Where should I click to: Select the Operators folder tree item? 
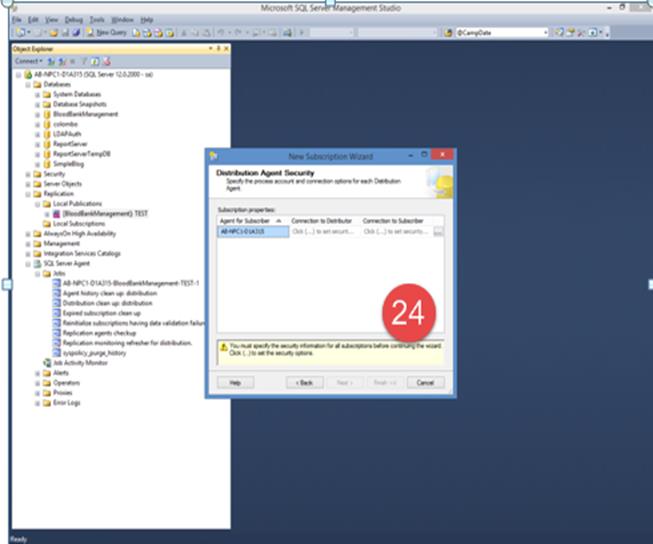pyautogui.click(x=66, y=383)
